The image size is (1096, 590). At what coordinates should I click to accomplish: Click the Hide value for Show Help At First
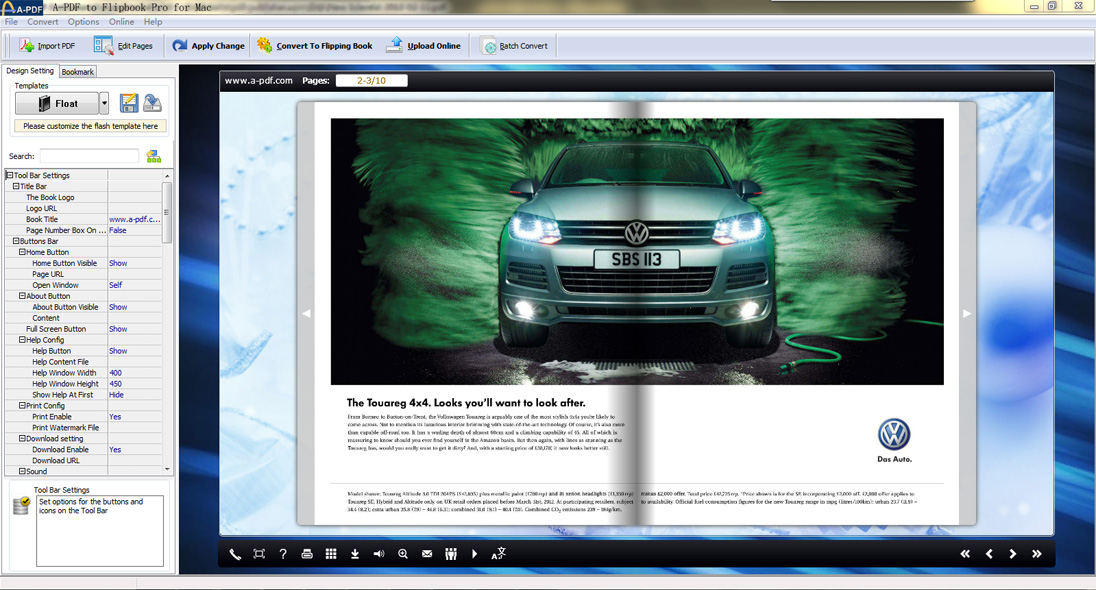coord(116,394)
